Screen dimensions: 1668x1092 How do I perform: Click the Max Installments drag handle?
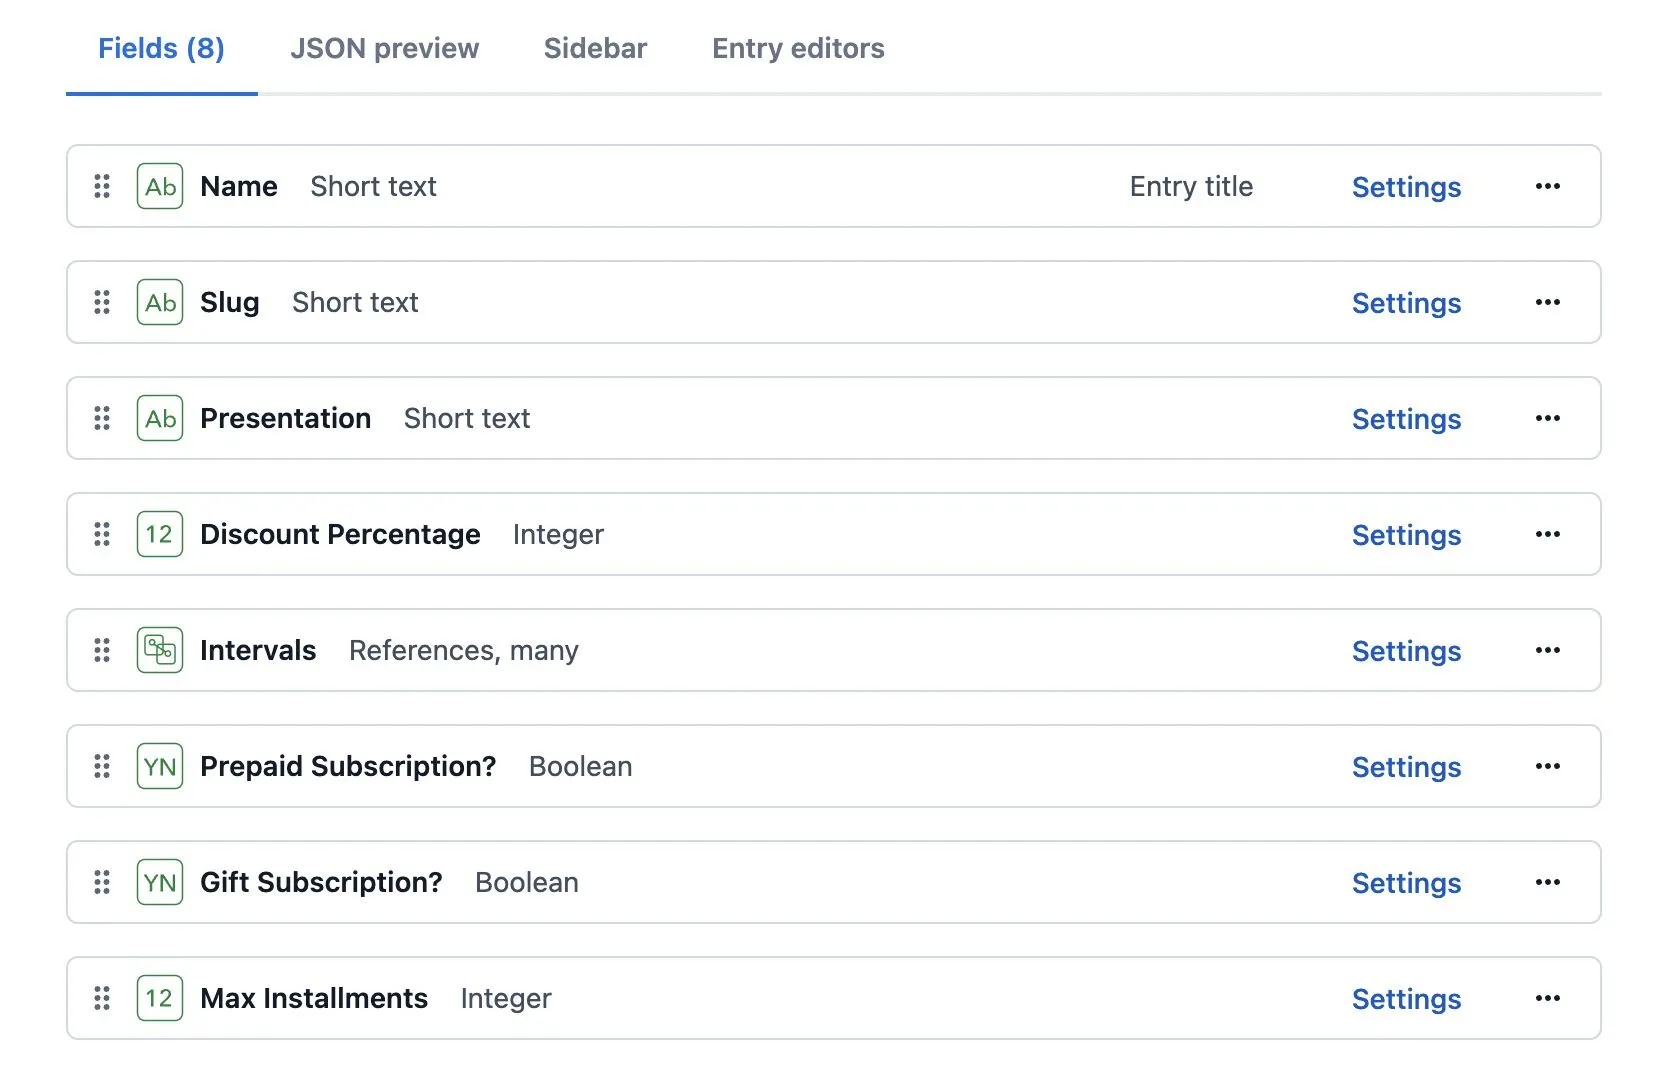(102, 998)
